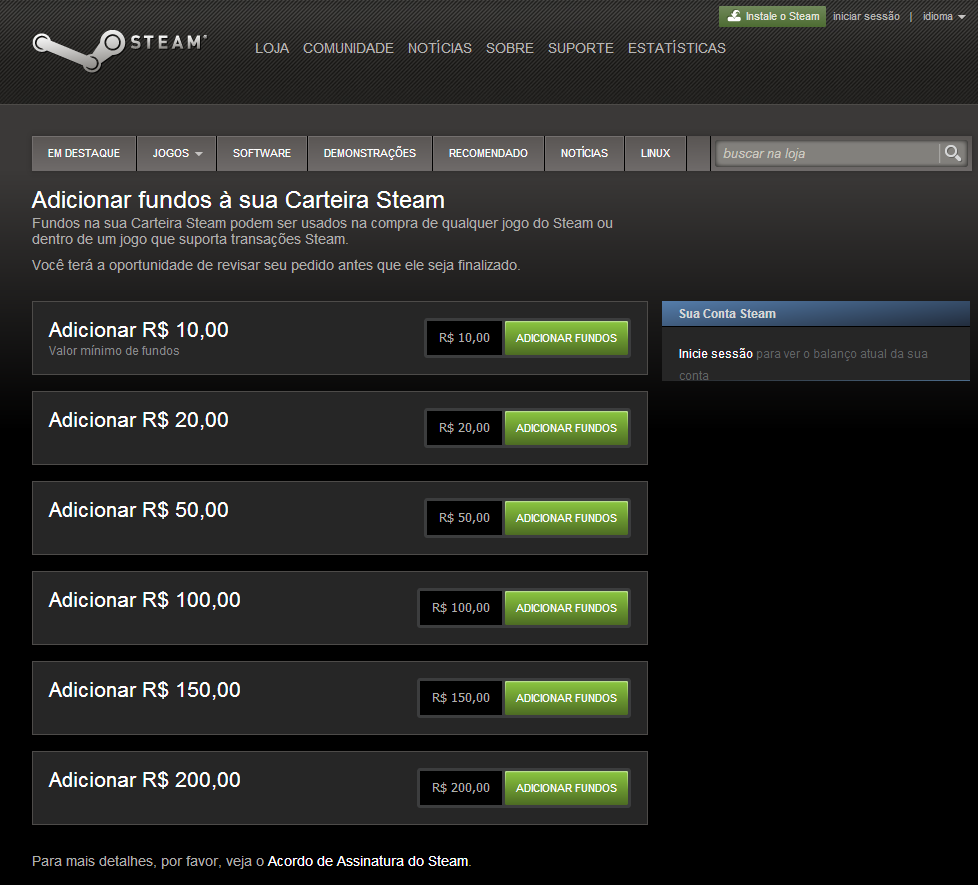
Task: Click the Instale o Steam button
Action: [x=772, y=16]
